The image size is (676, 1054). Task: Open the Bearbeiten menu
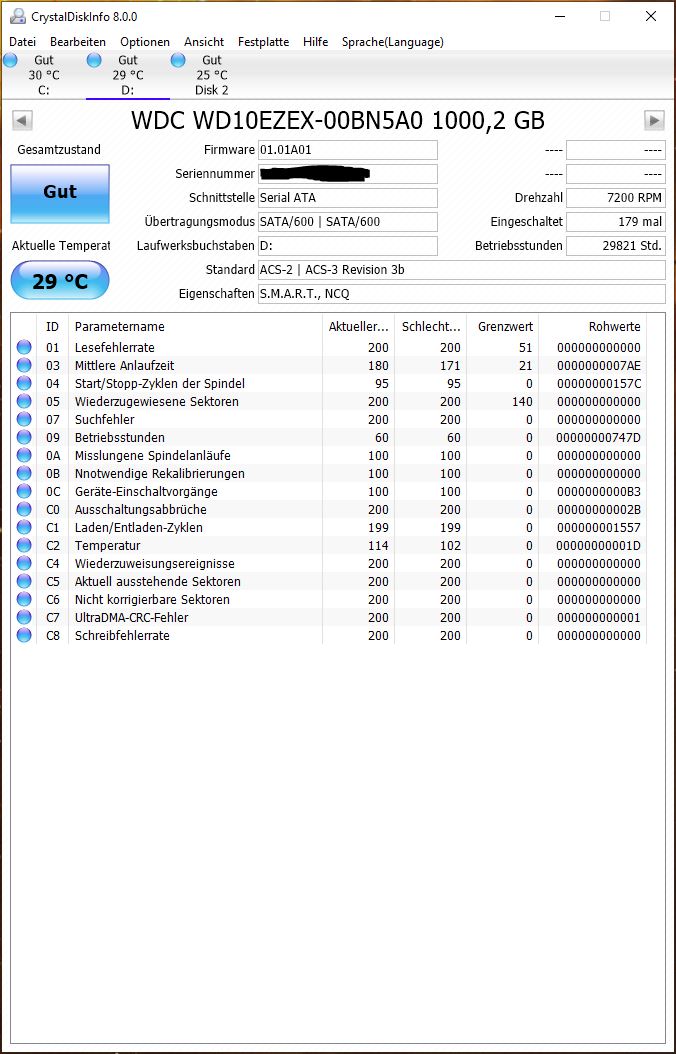pos(78,42)
